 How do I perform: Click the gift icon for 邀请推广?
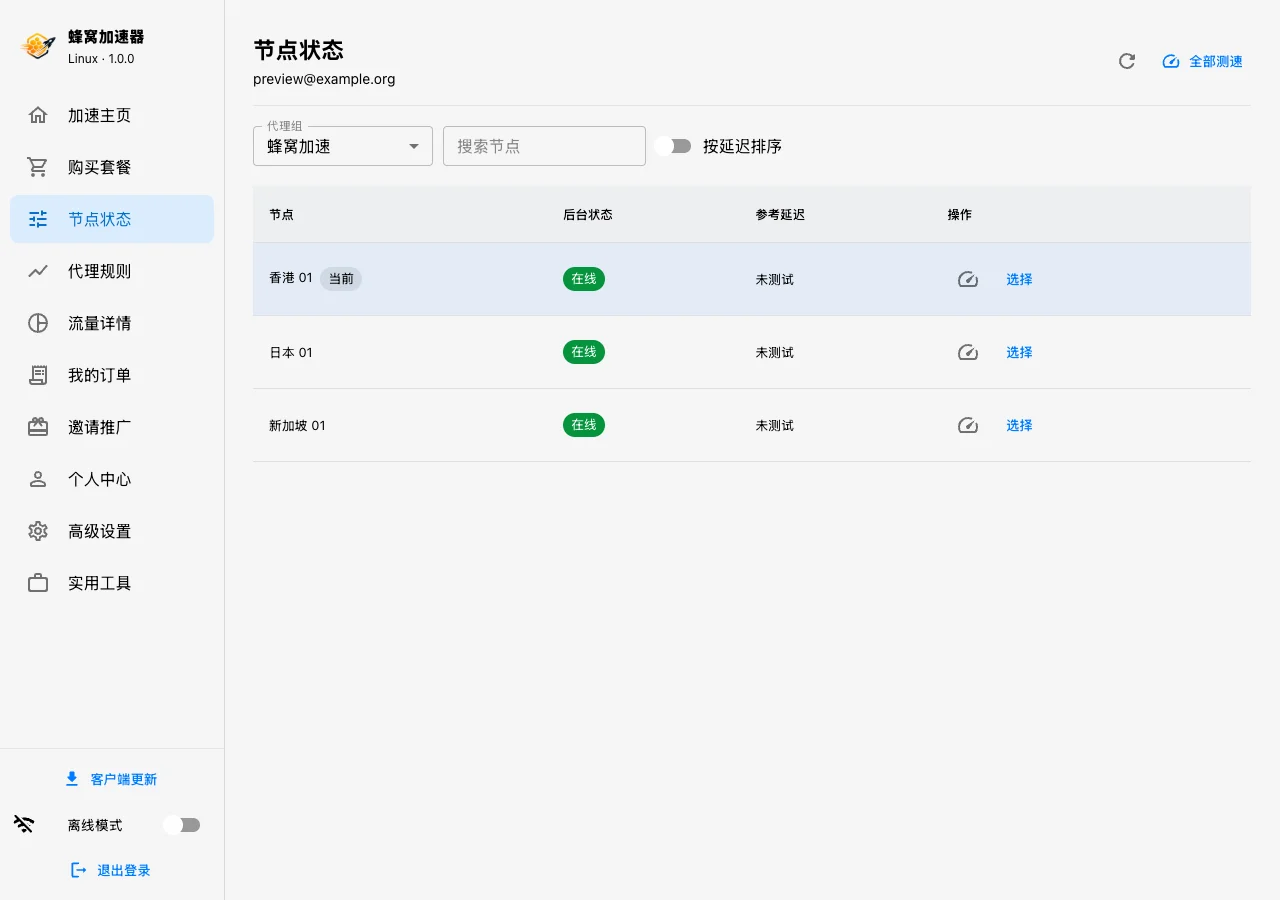click(x=38, y=427)
